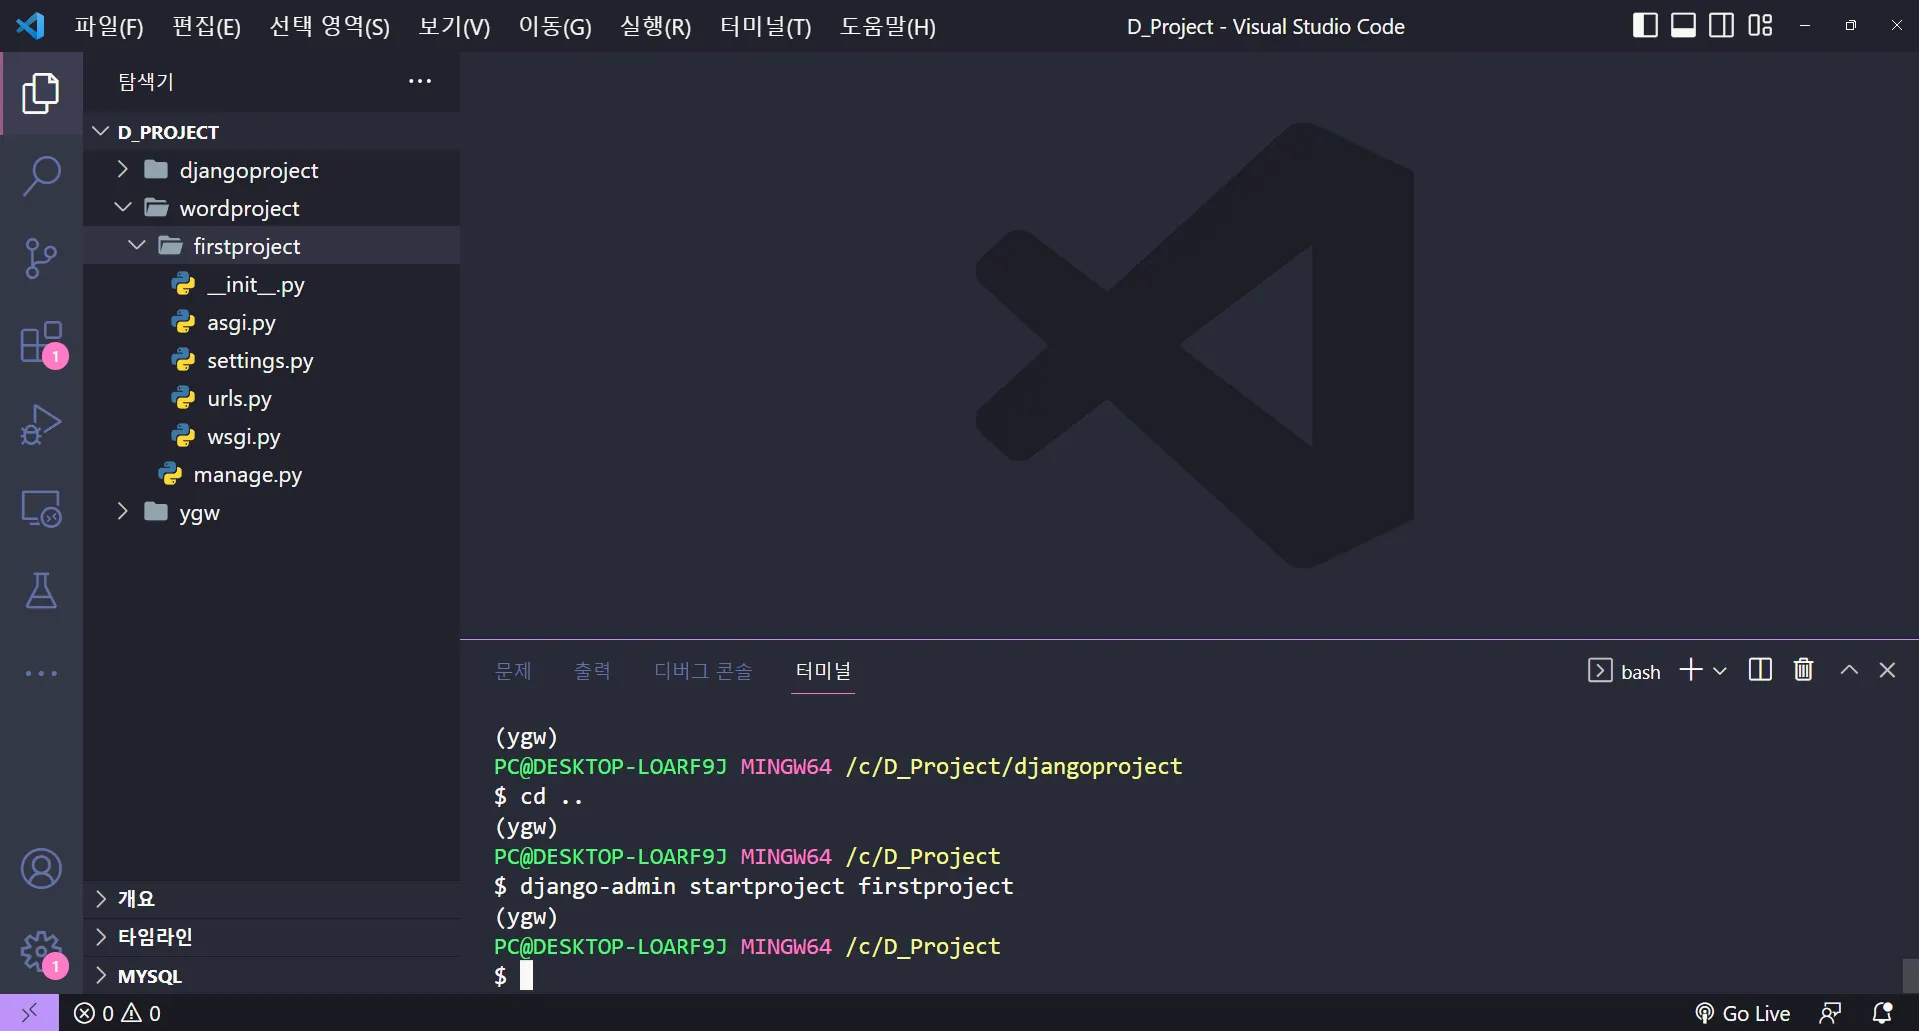Open asgi.py file
This screenshot has width=1919, height=1031.
[271, 322]
